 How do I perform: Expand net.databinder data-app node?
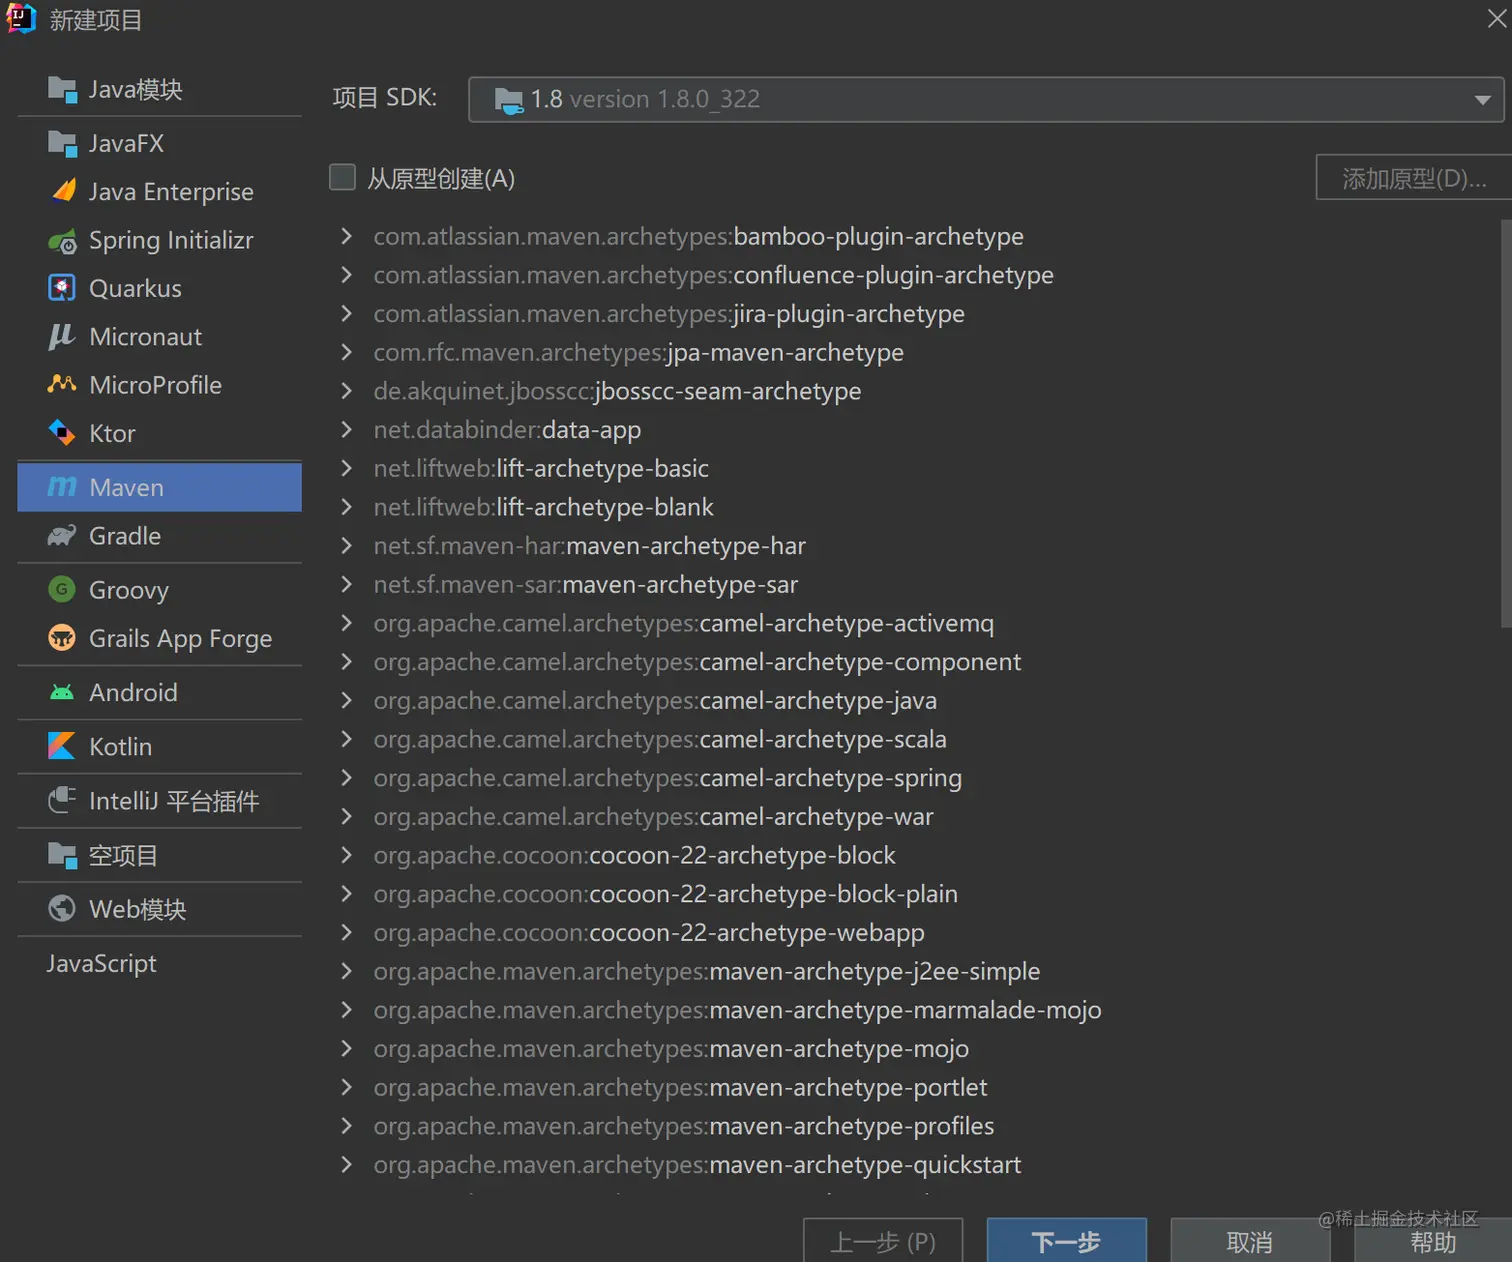pyautogui.click(x=346, y=429)
